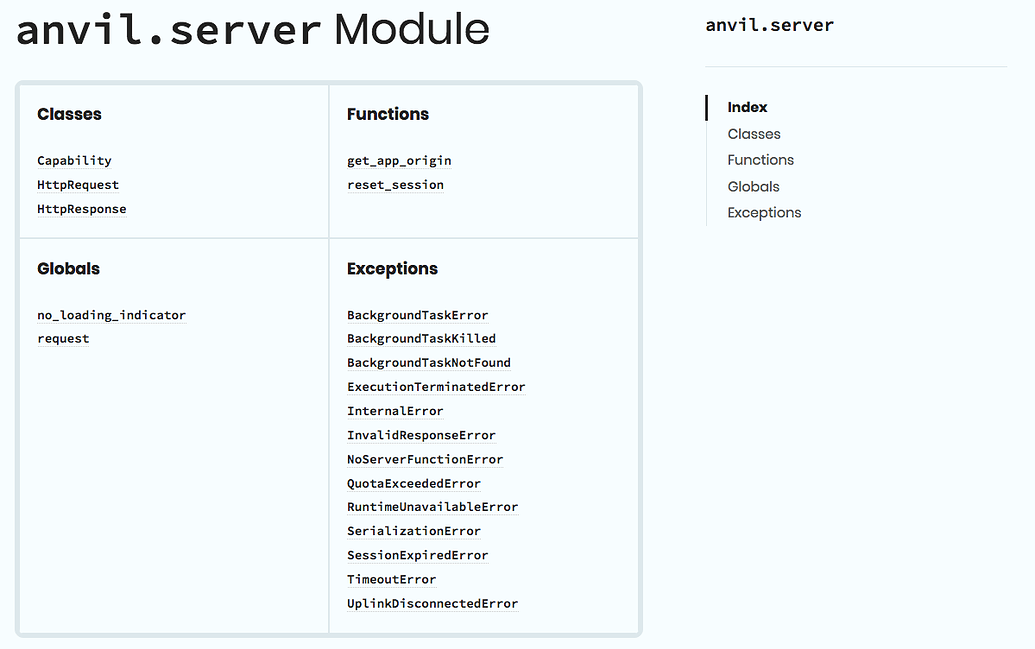The image size is (1035, 649).
Task: View the NoServerFunctionError exception
Action: click(425, 460)
